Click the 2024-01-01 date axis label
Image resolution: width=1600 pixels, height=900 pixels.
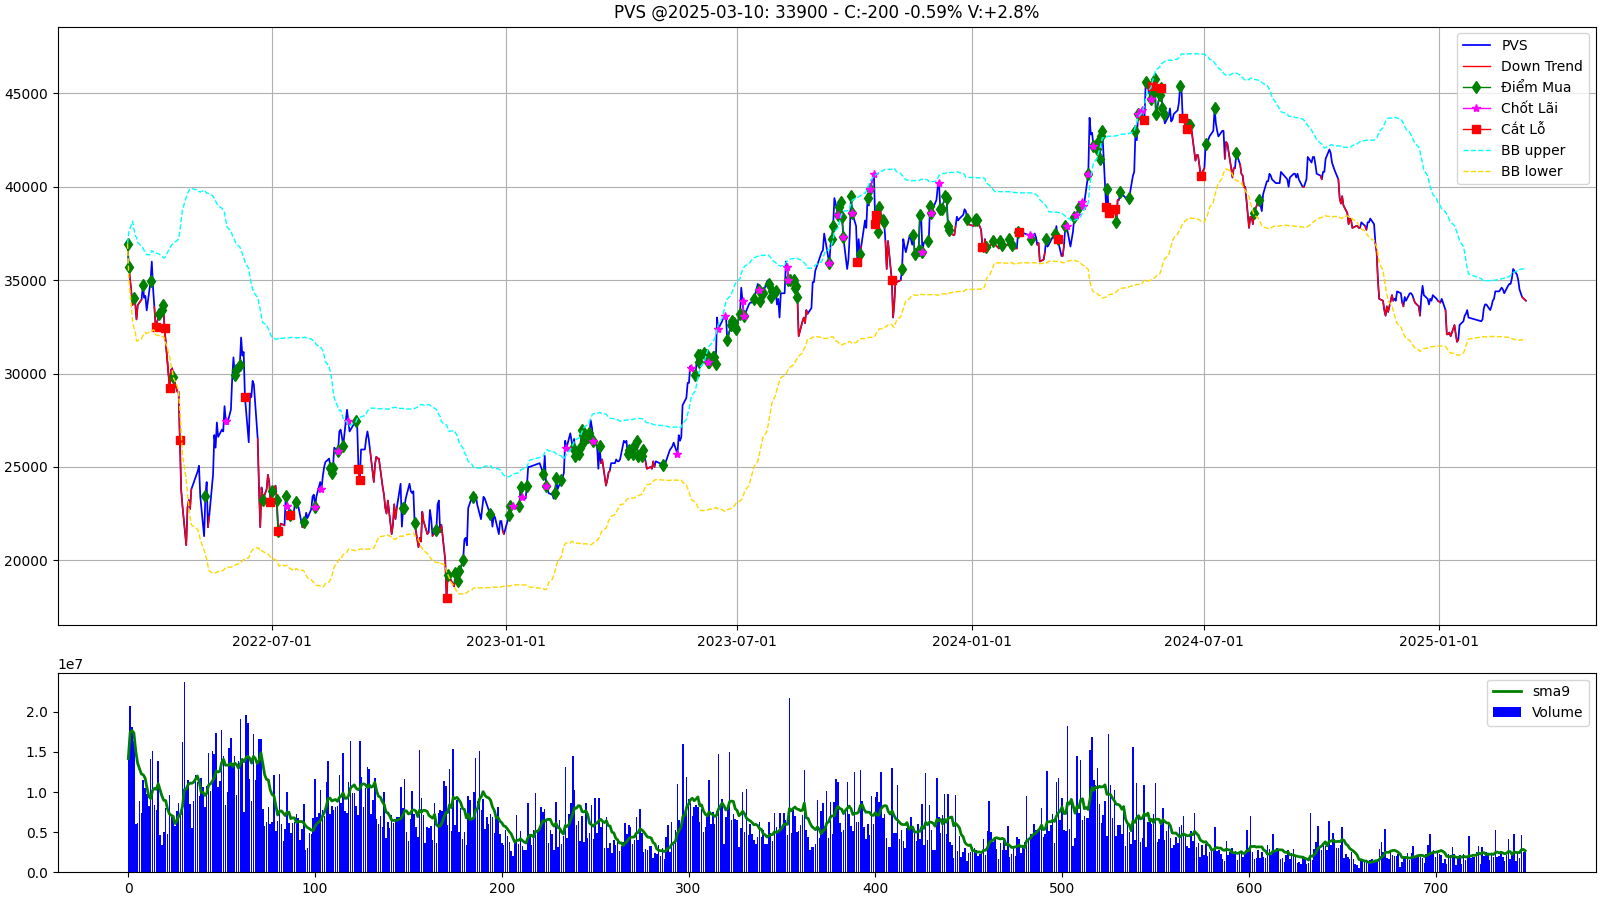pyautogui.click(x=971, y=641)
